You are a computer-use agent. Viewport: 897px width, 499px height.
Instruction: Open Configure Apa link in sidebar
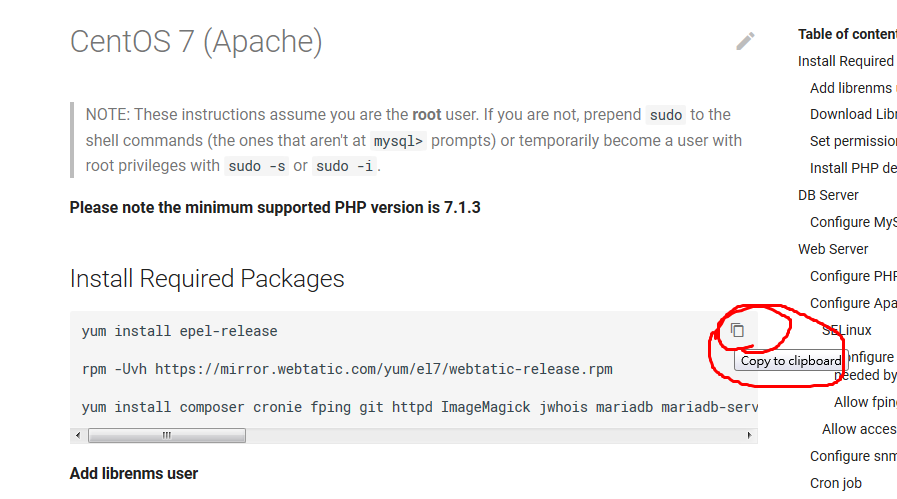[x=853, y=303]
